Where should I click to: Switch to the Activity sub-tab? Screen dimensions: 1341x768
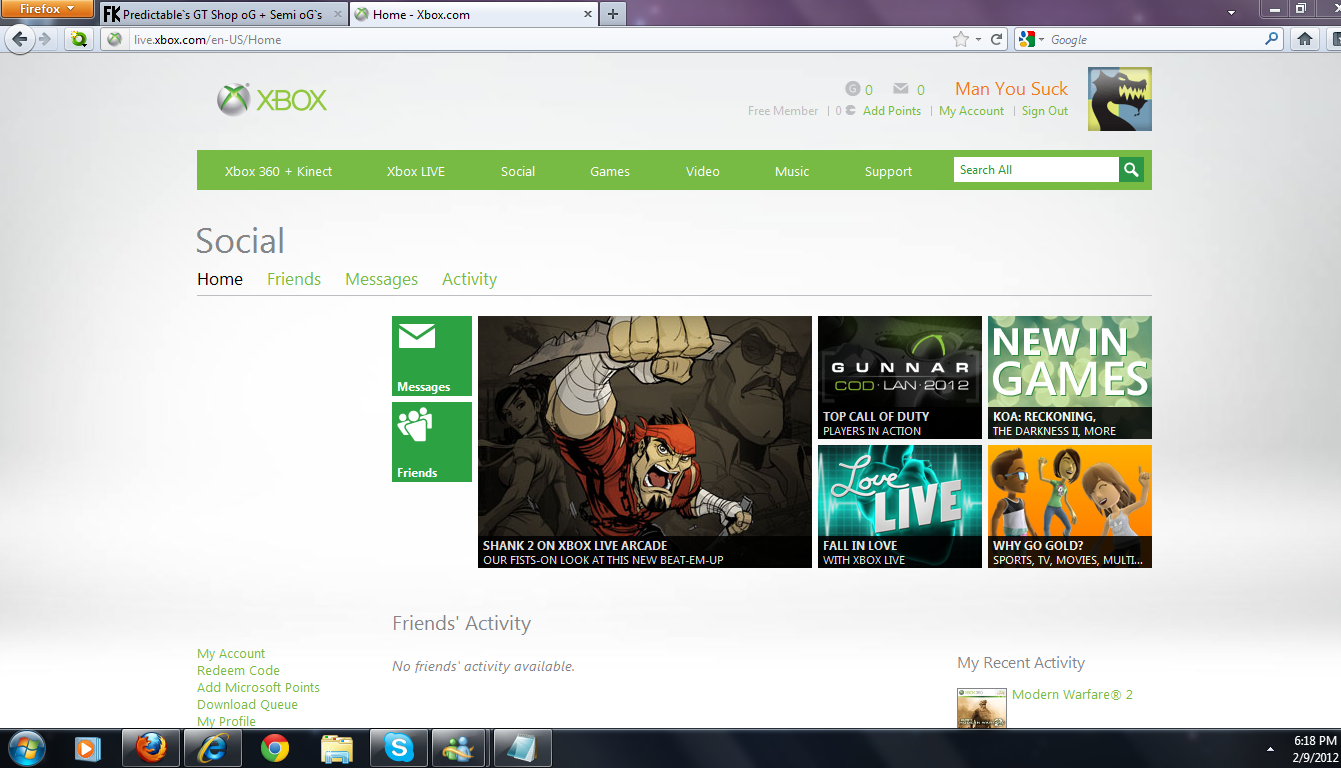(469, 279)
